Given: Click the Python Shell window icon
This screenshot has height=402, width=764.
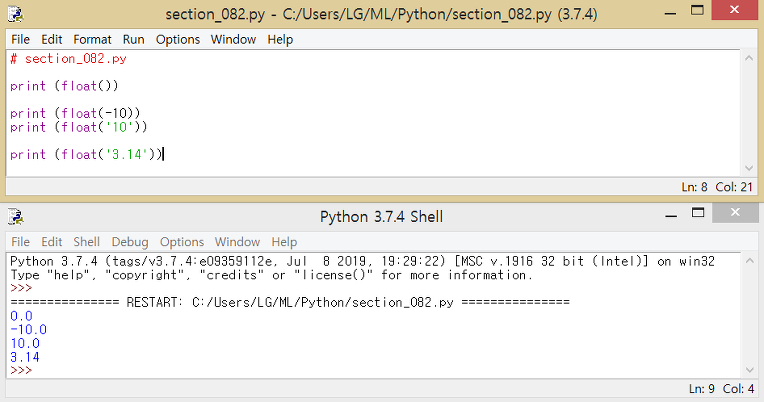Looking at the screenshot, I should coord(16,216).
